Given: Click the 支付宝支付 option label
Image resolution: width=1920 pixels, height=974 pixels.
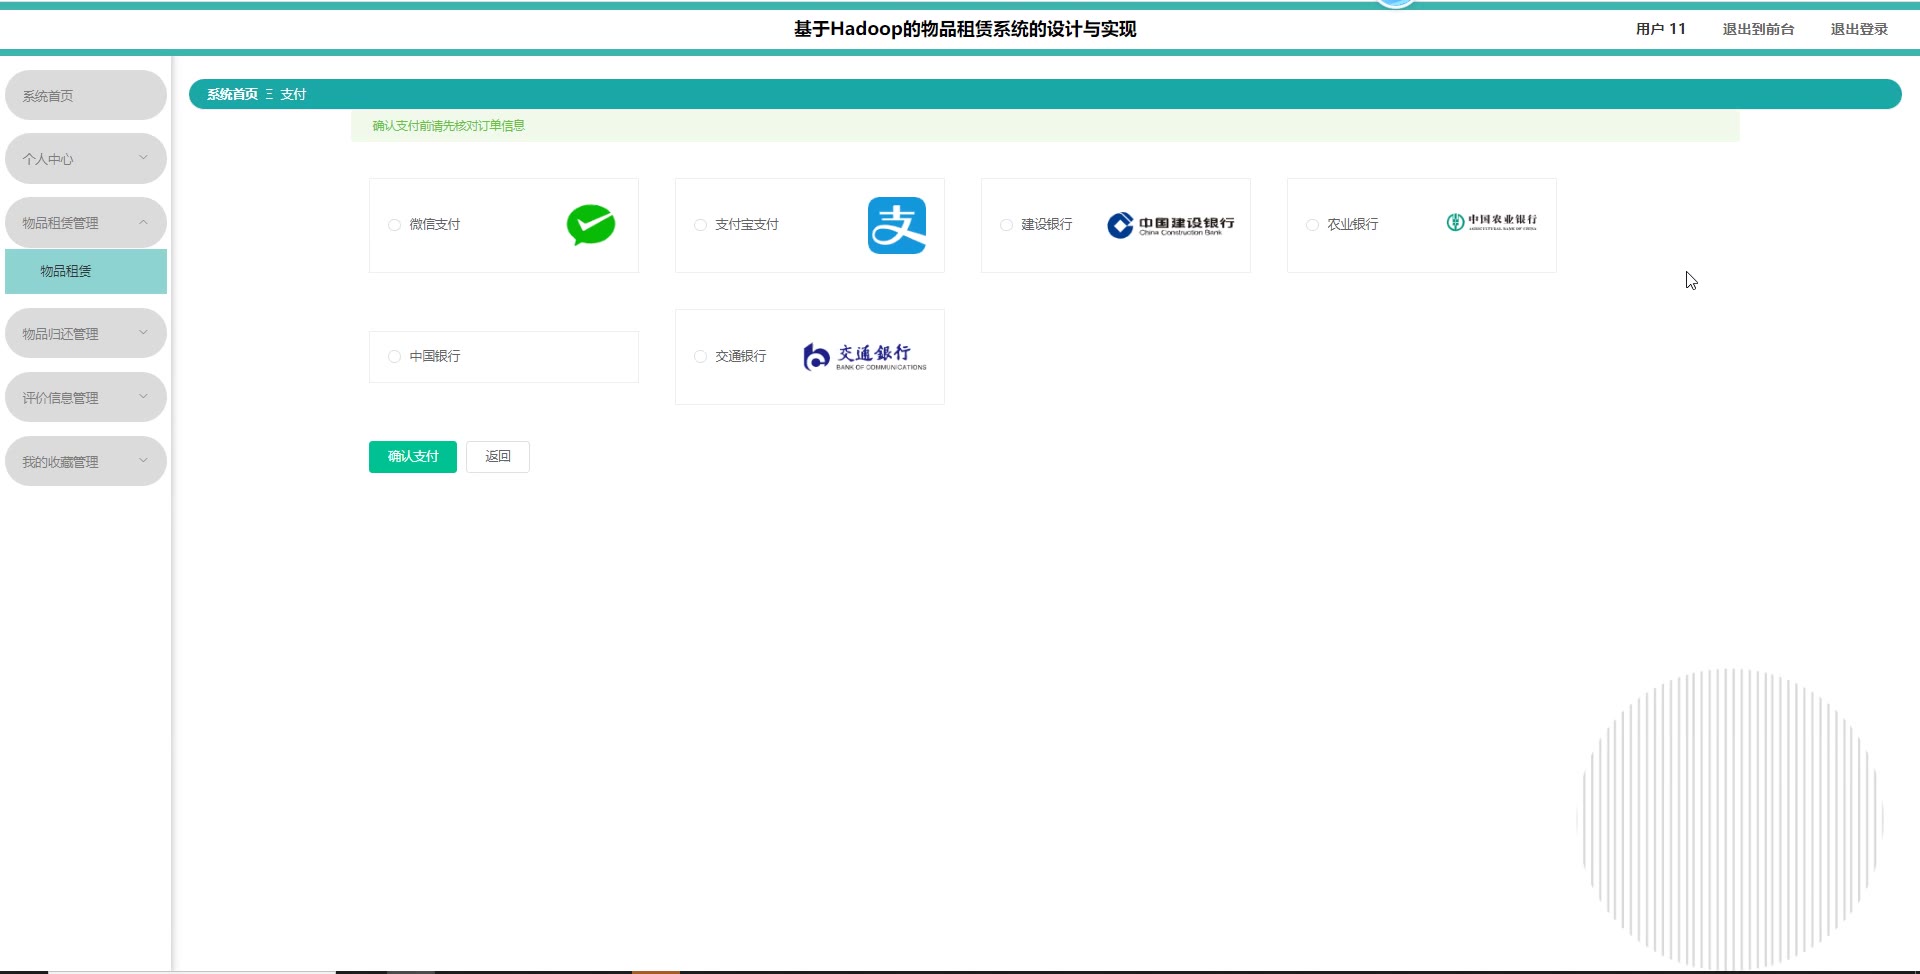Looking at the screenshot, I should [x=747, y=225].
